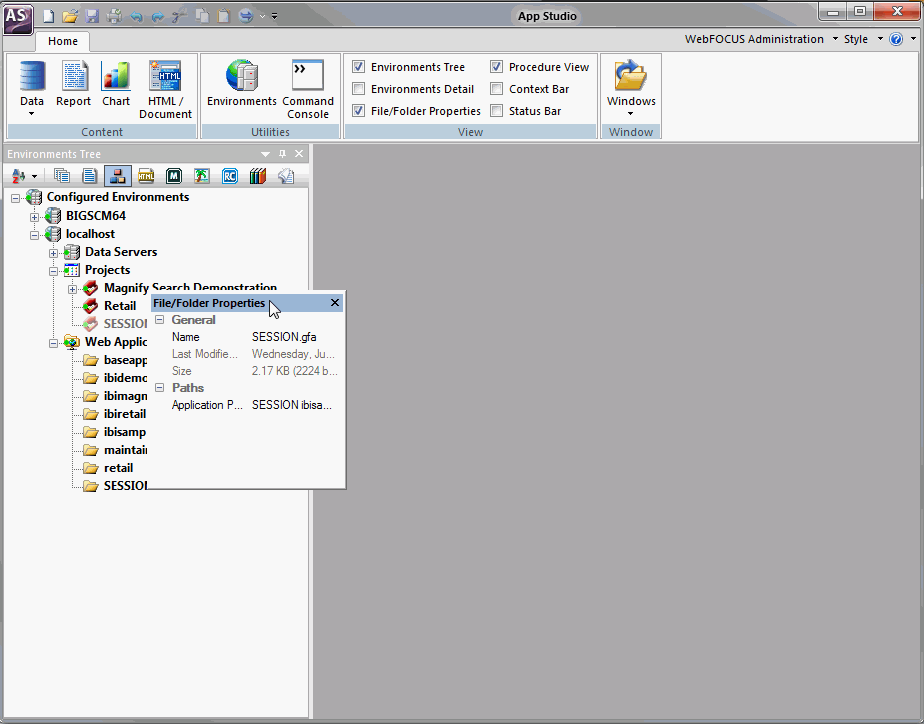Close the File/Folder Properties panel
Viewport: 924px width, 724px height.
[335, 303]
